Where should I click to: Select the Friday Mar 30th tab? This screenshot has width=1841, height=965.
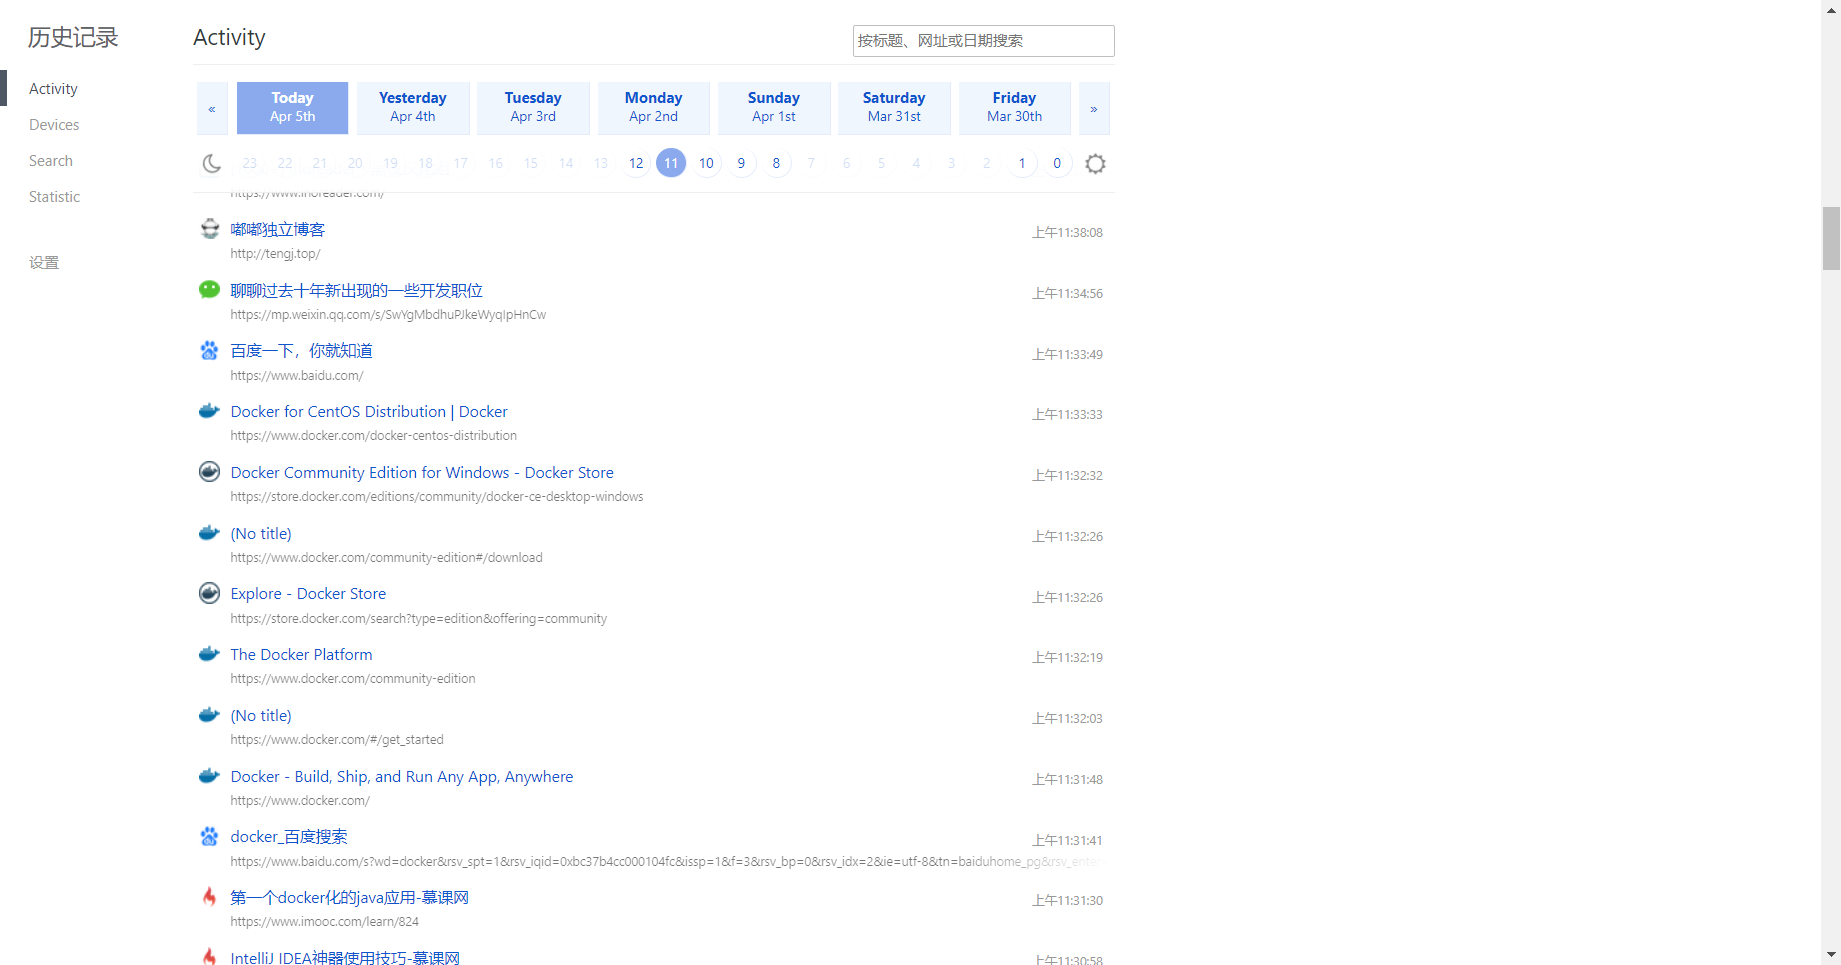1014,108
